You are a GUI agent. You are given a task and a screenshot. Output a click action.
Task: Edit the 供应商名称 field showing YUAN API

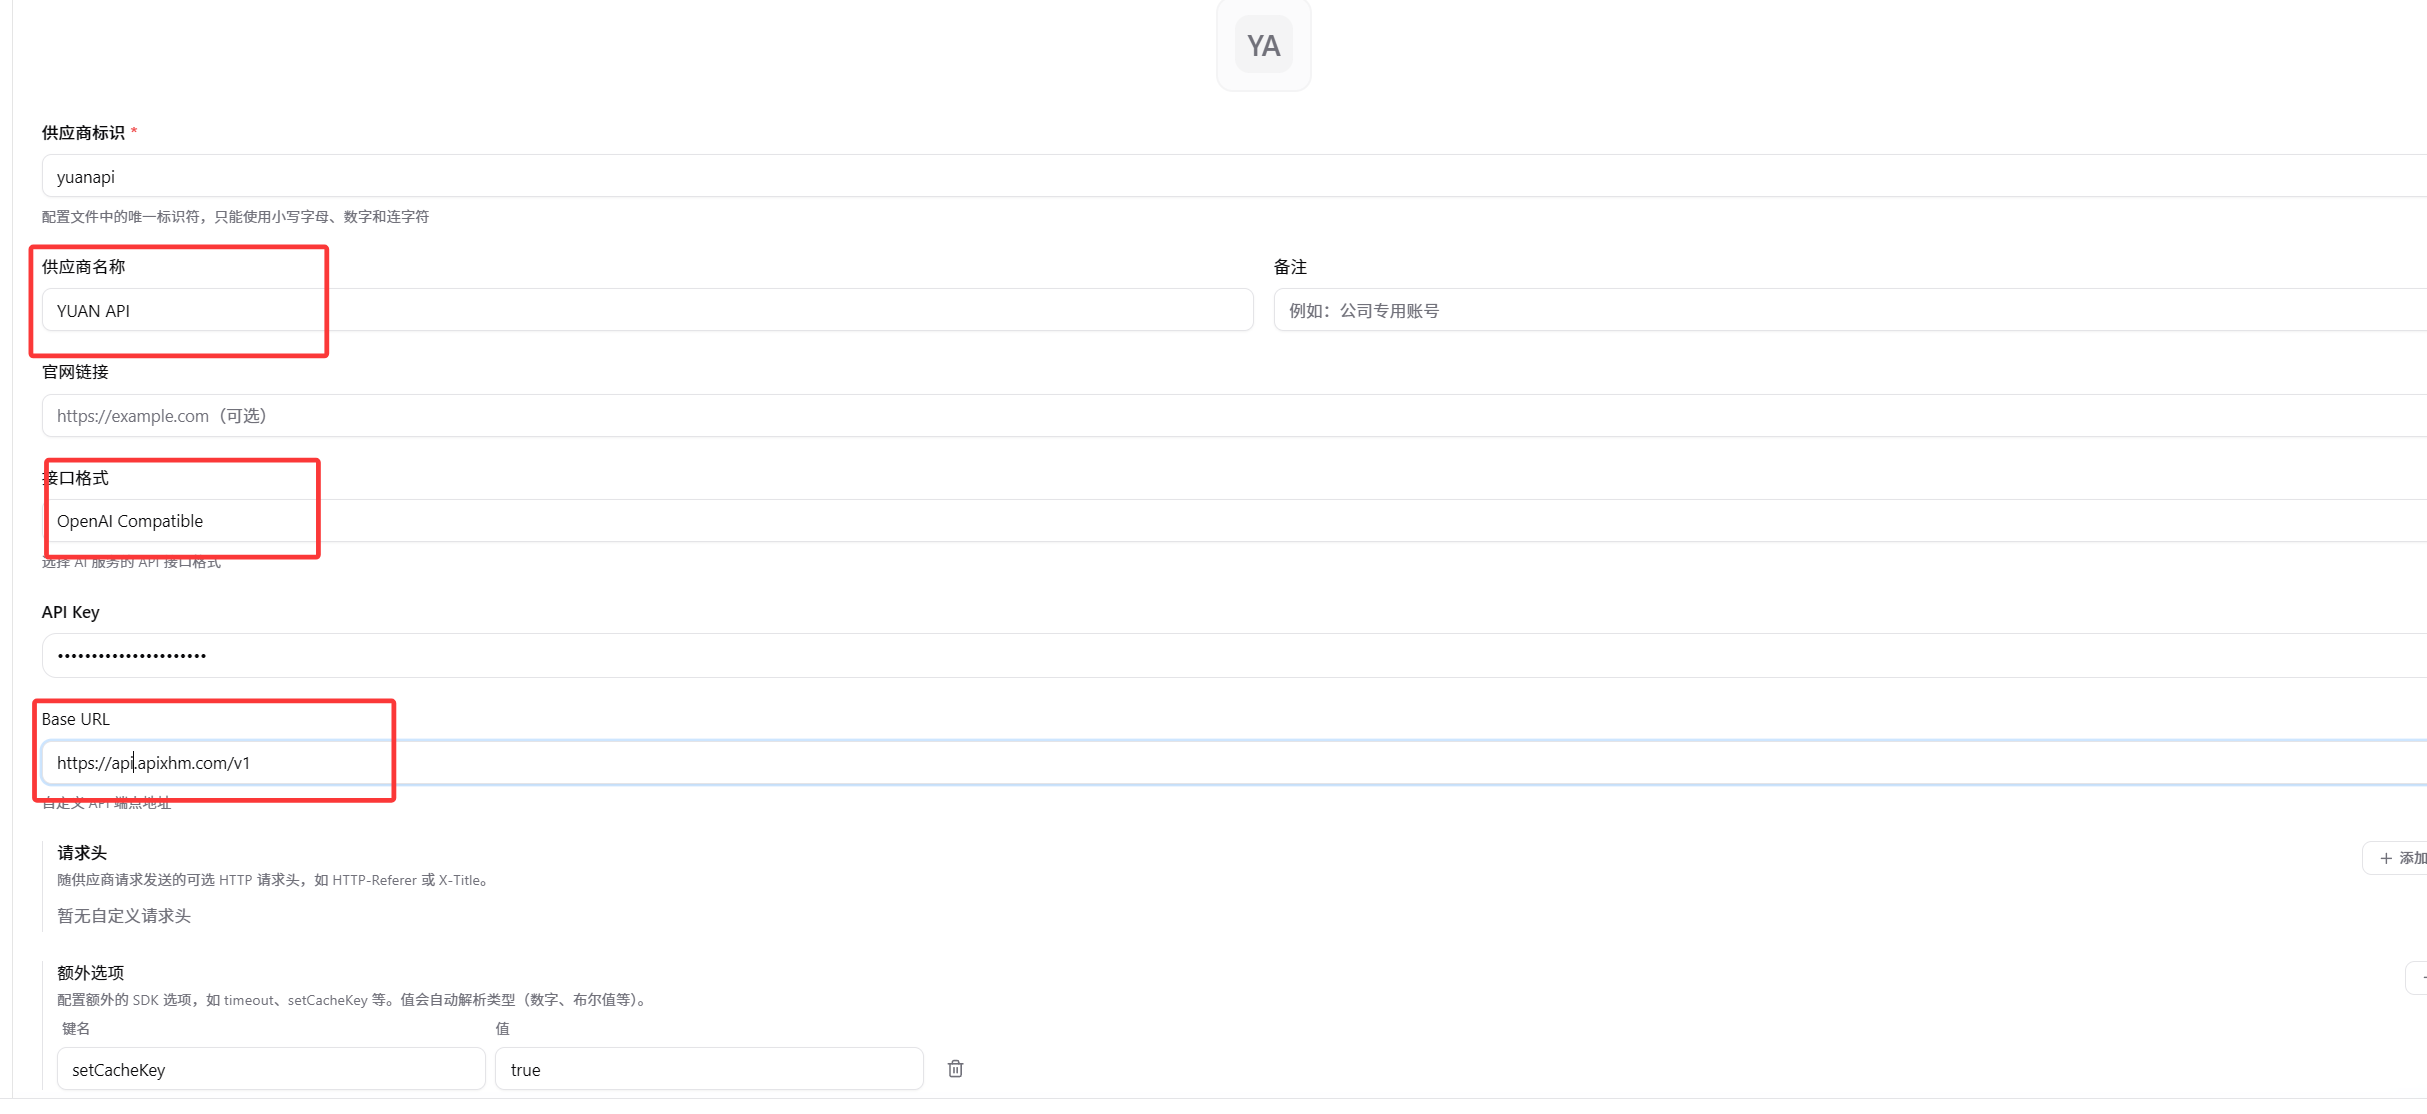coord(647,310)
